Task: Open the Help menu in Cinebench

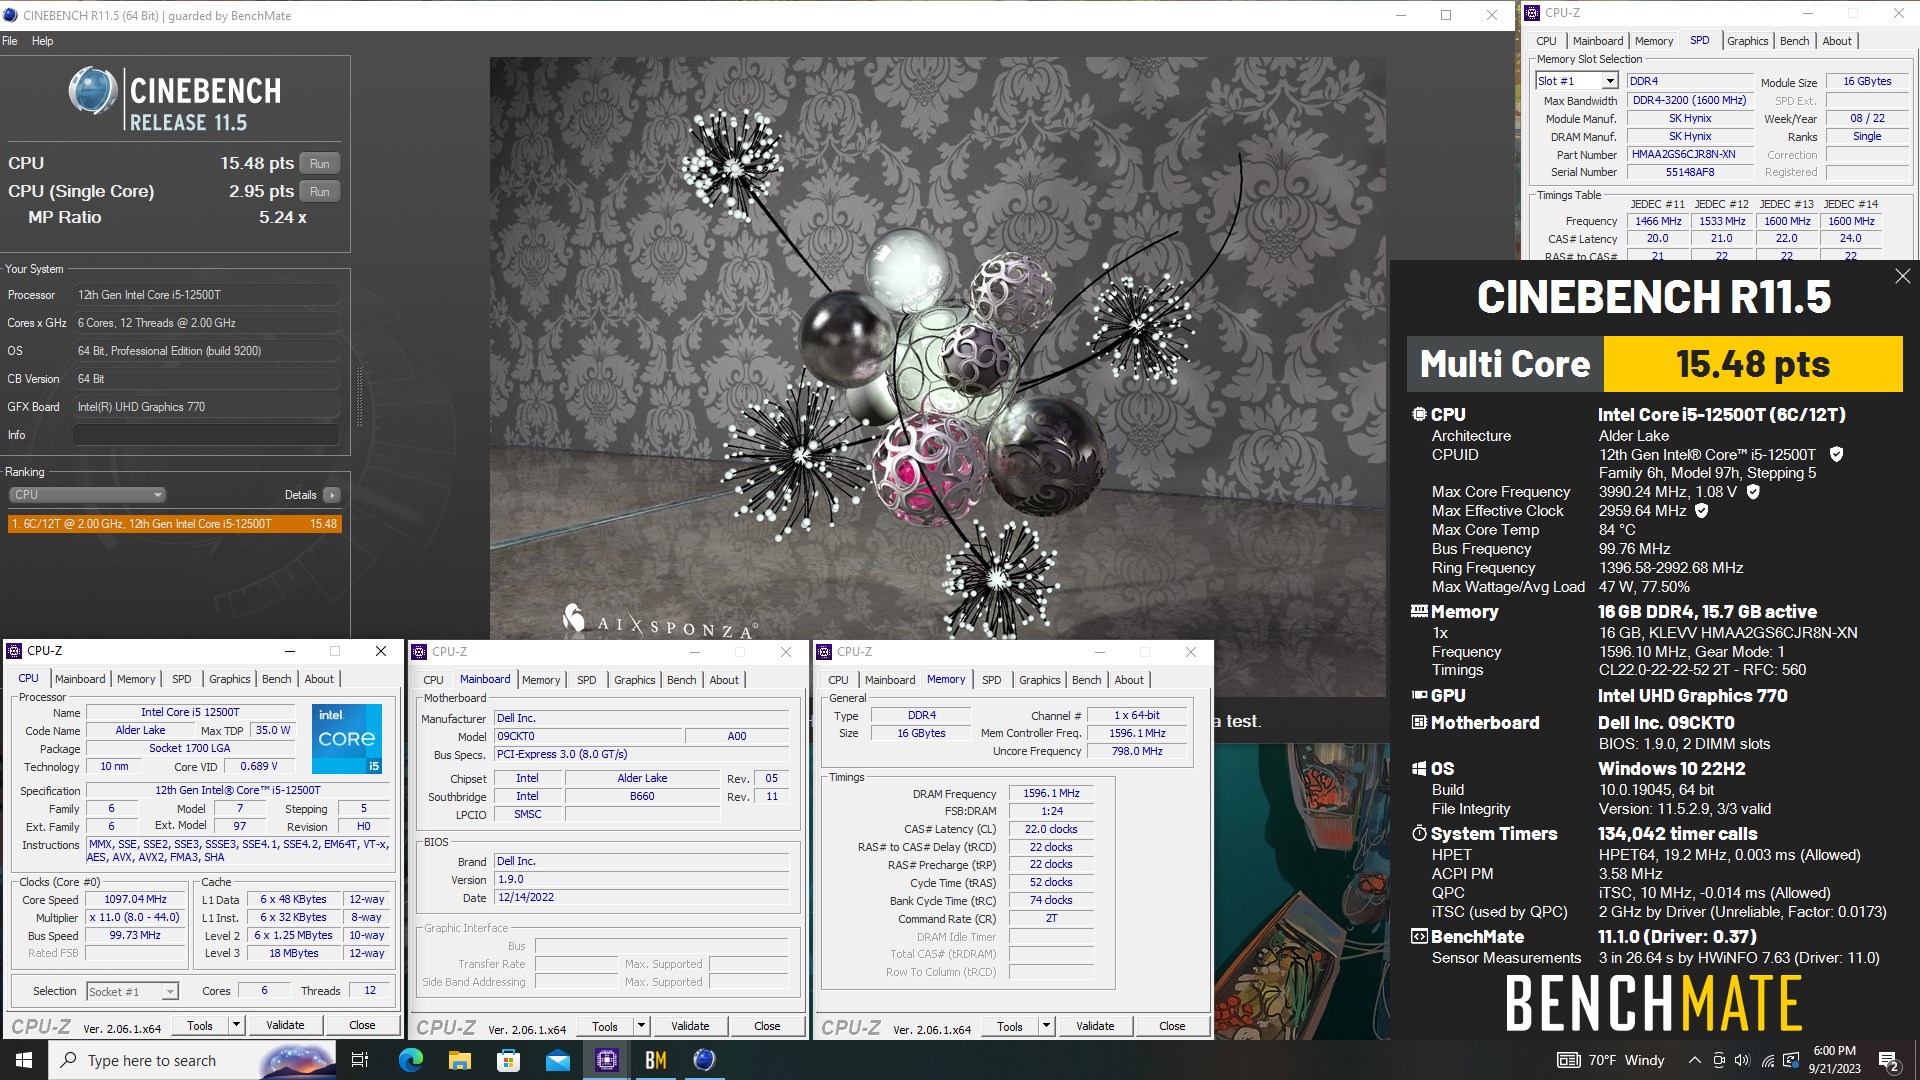Action: 42,41
